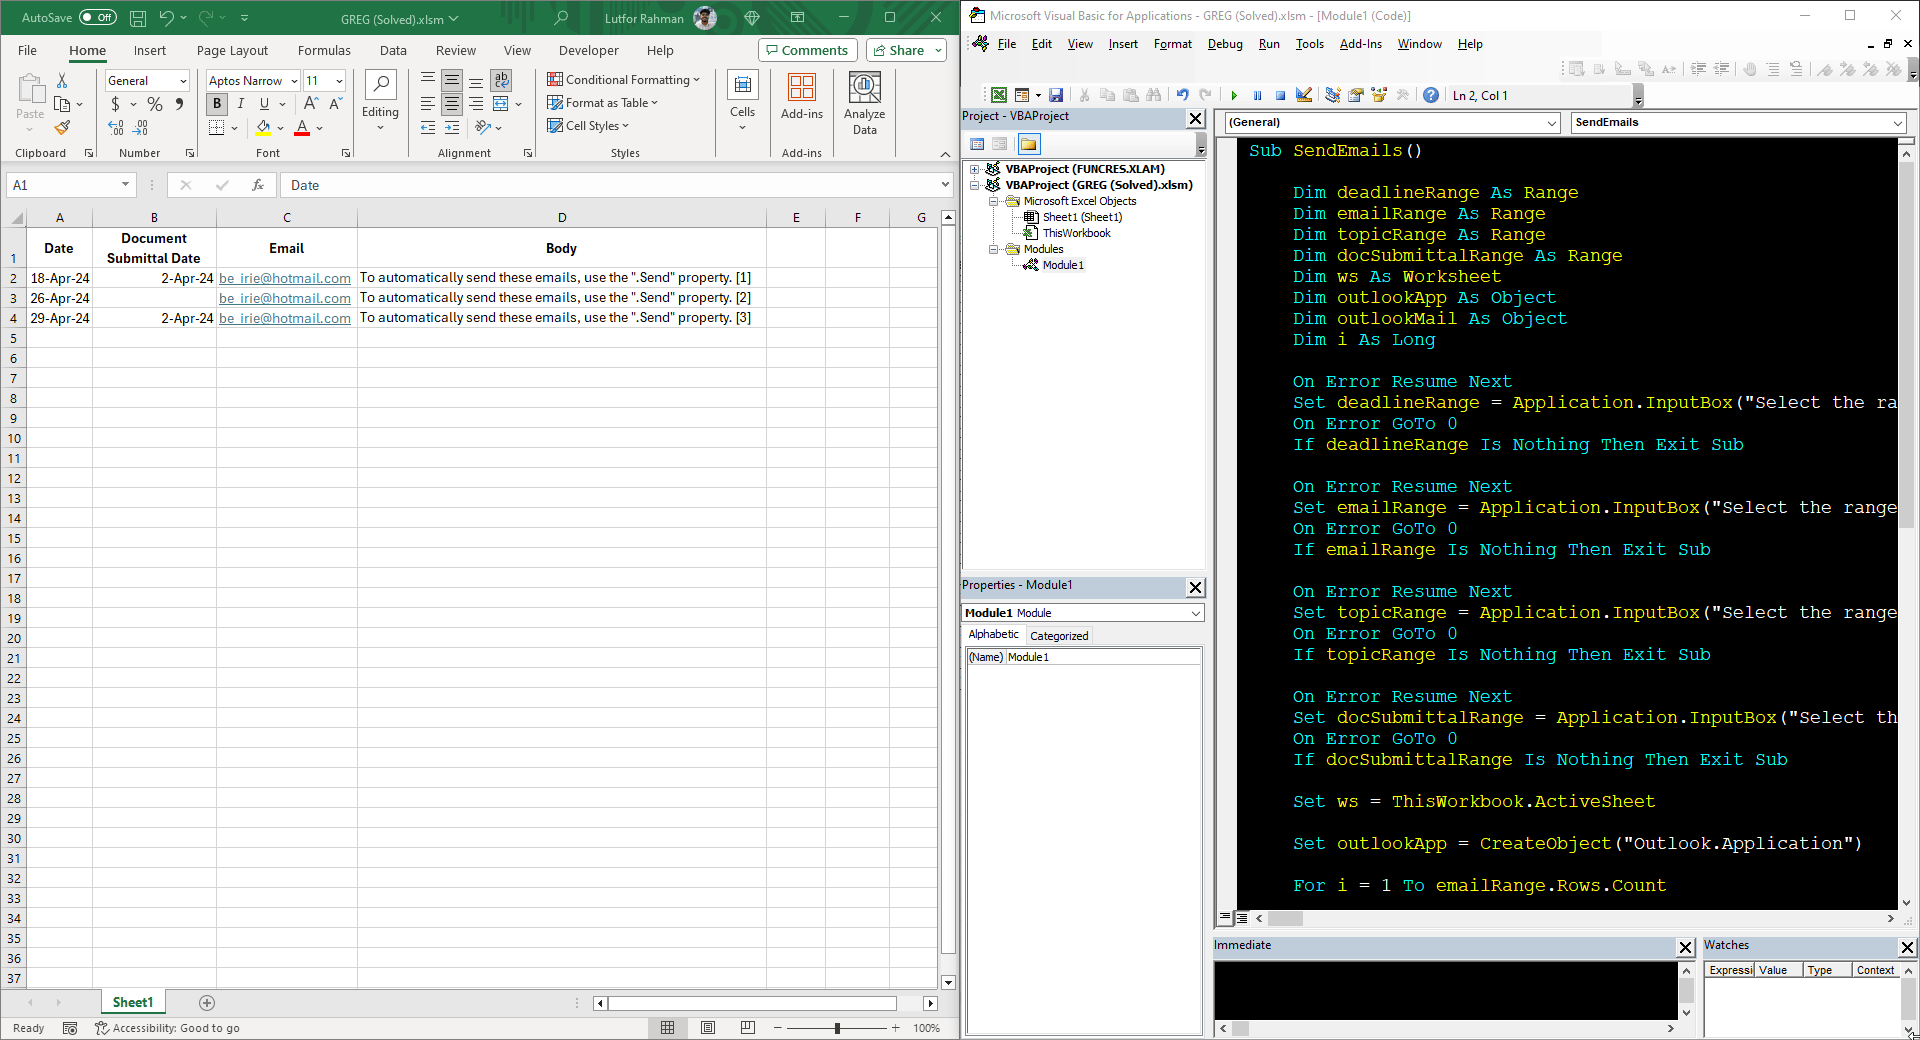
Task: Click the Wrap Text icon in Alignment
Action: click(501, 80)
